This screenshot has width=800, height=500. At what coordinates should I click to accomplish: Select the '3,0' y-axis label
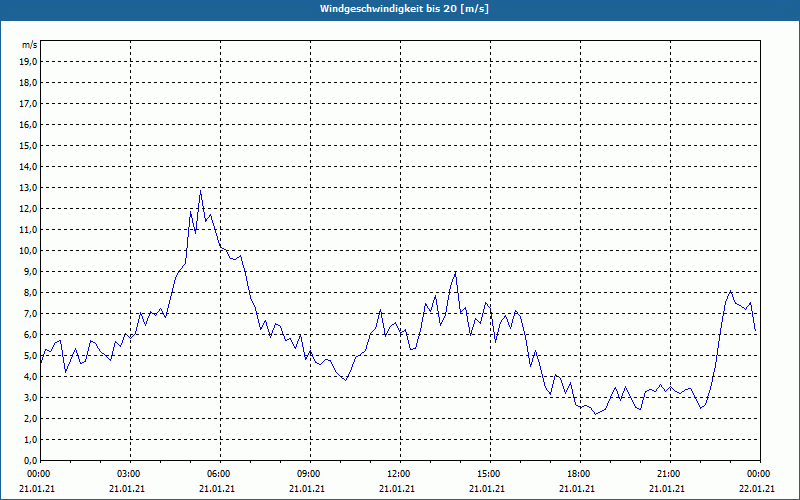30,397
